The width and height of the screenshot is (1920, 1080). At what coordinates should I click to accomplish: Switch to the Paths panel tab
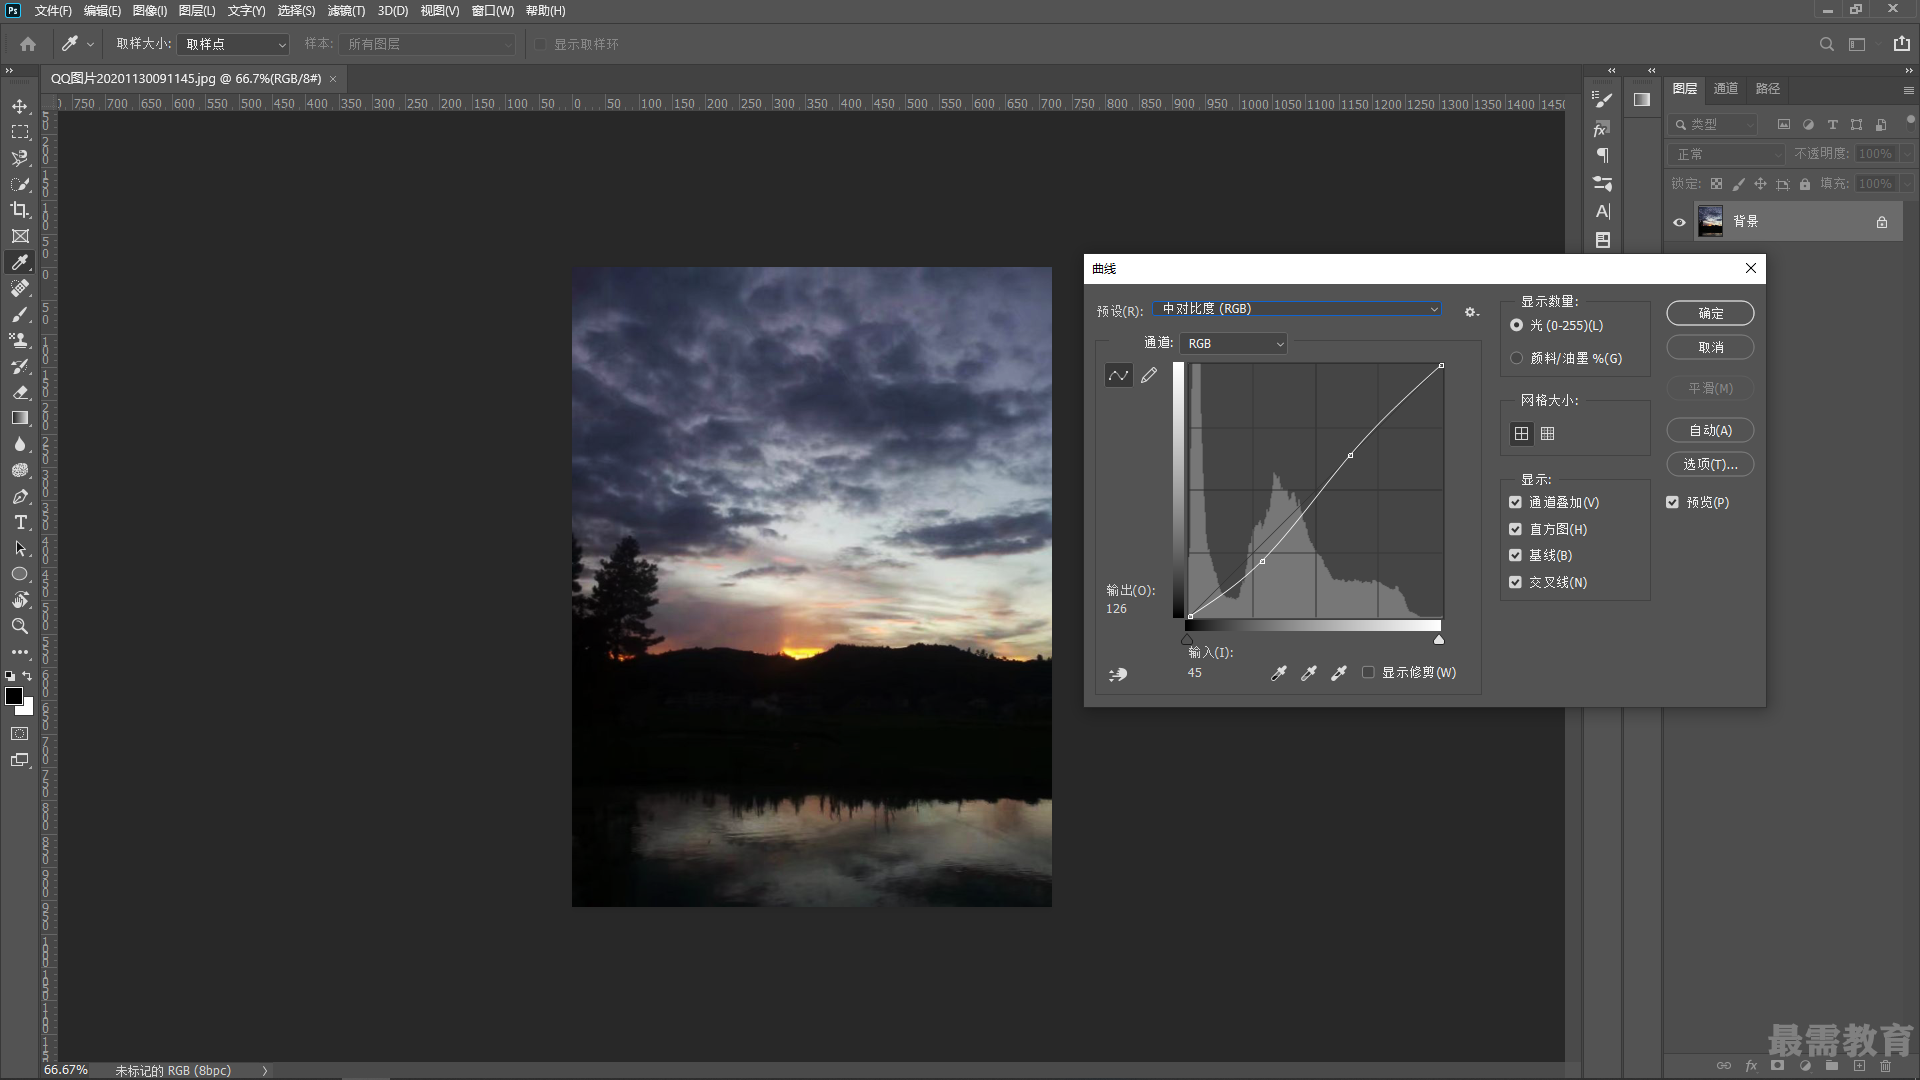(1767, 88)
